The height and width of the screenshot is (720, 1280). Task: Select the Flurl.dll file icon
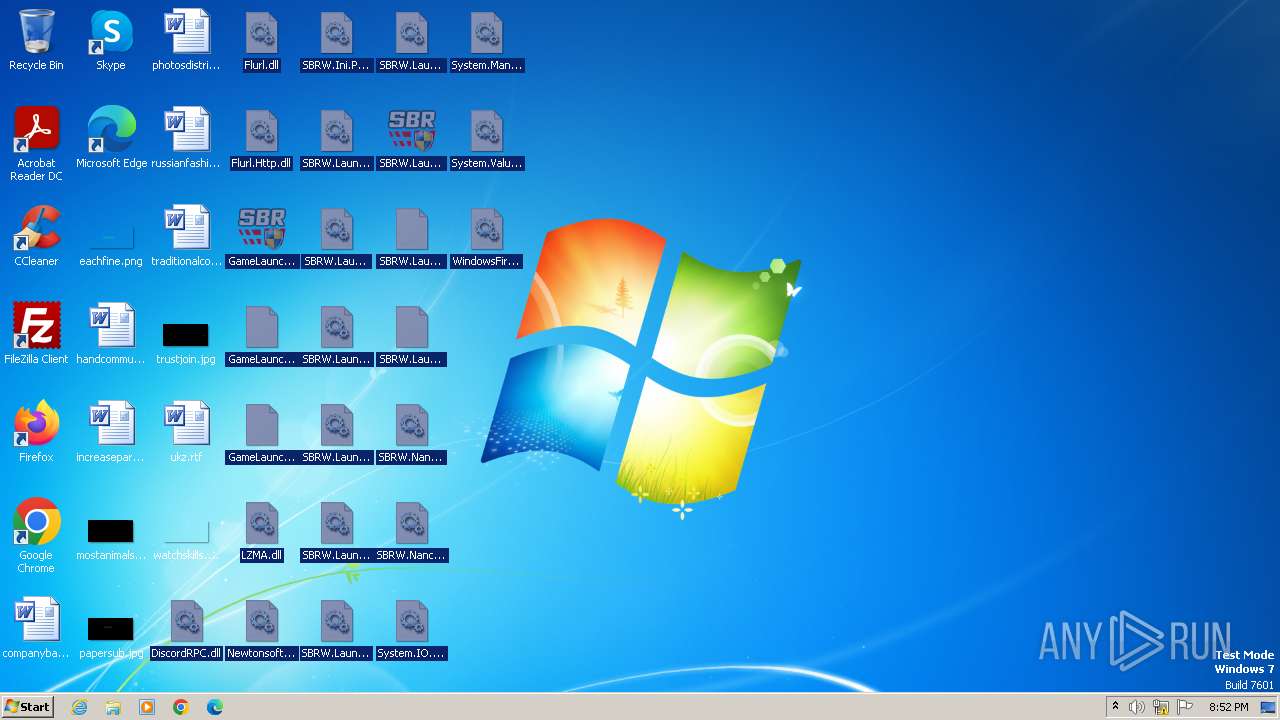click(261, 41)
